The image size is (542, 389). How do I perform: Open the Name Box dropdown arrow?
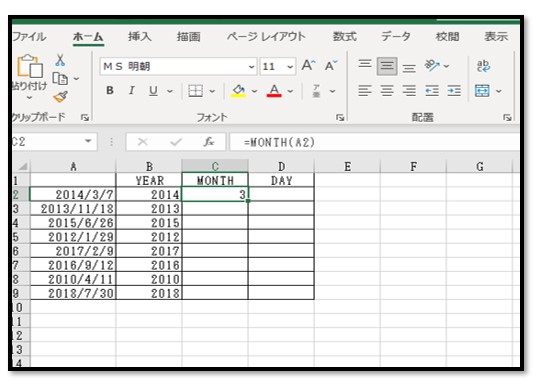click(x=88, y=141)
